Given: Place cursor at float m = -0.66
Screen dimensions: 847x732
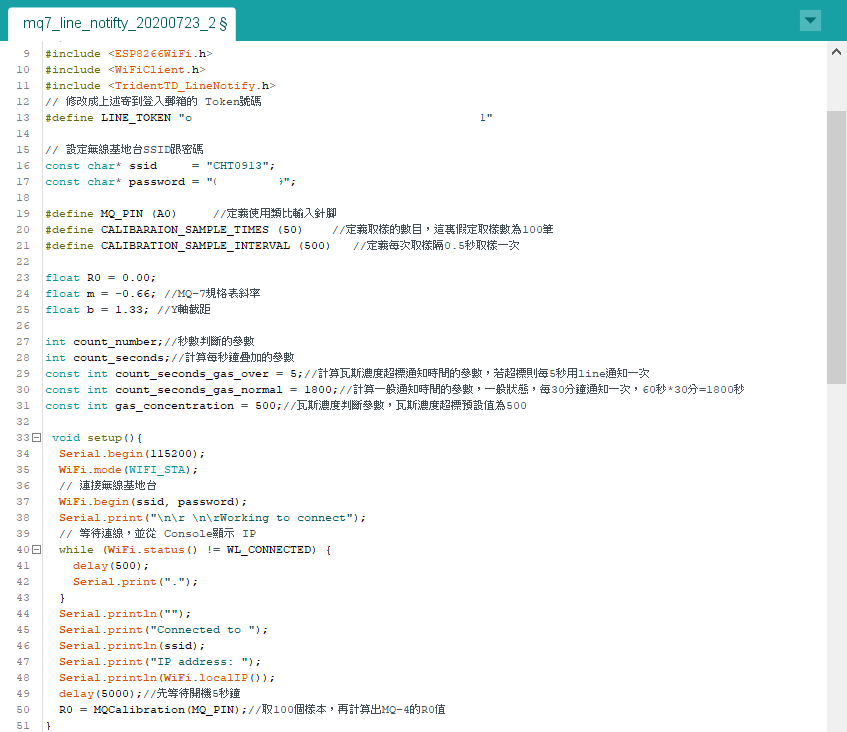Looking at the screenshot, I should (x=100, y=294).
